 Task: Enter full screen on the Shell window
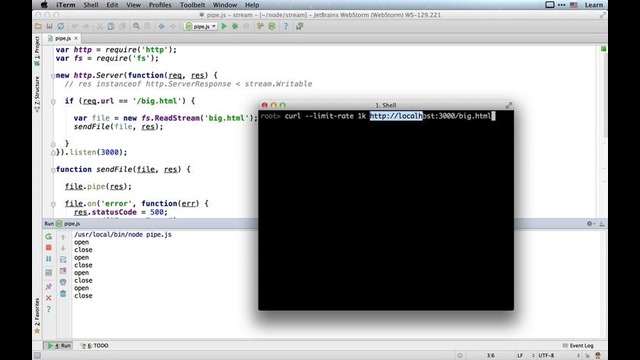[x=509, y=105]
